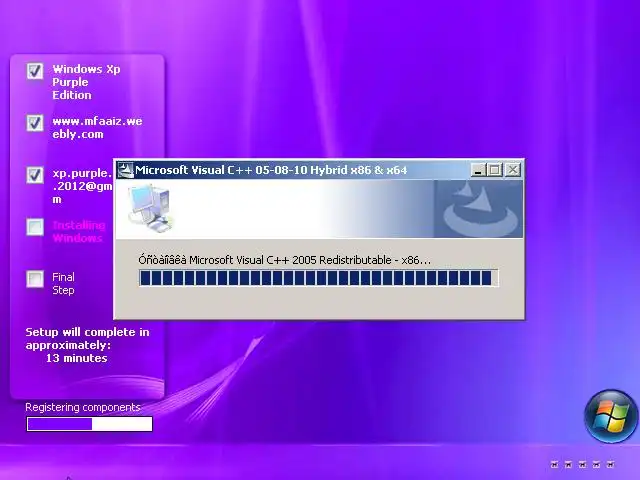
Task: Click the Visual C++ 2005 Redistributable status text
Action: click(x=284, y=260)
